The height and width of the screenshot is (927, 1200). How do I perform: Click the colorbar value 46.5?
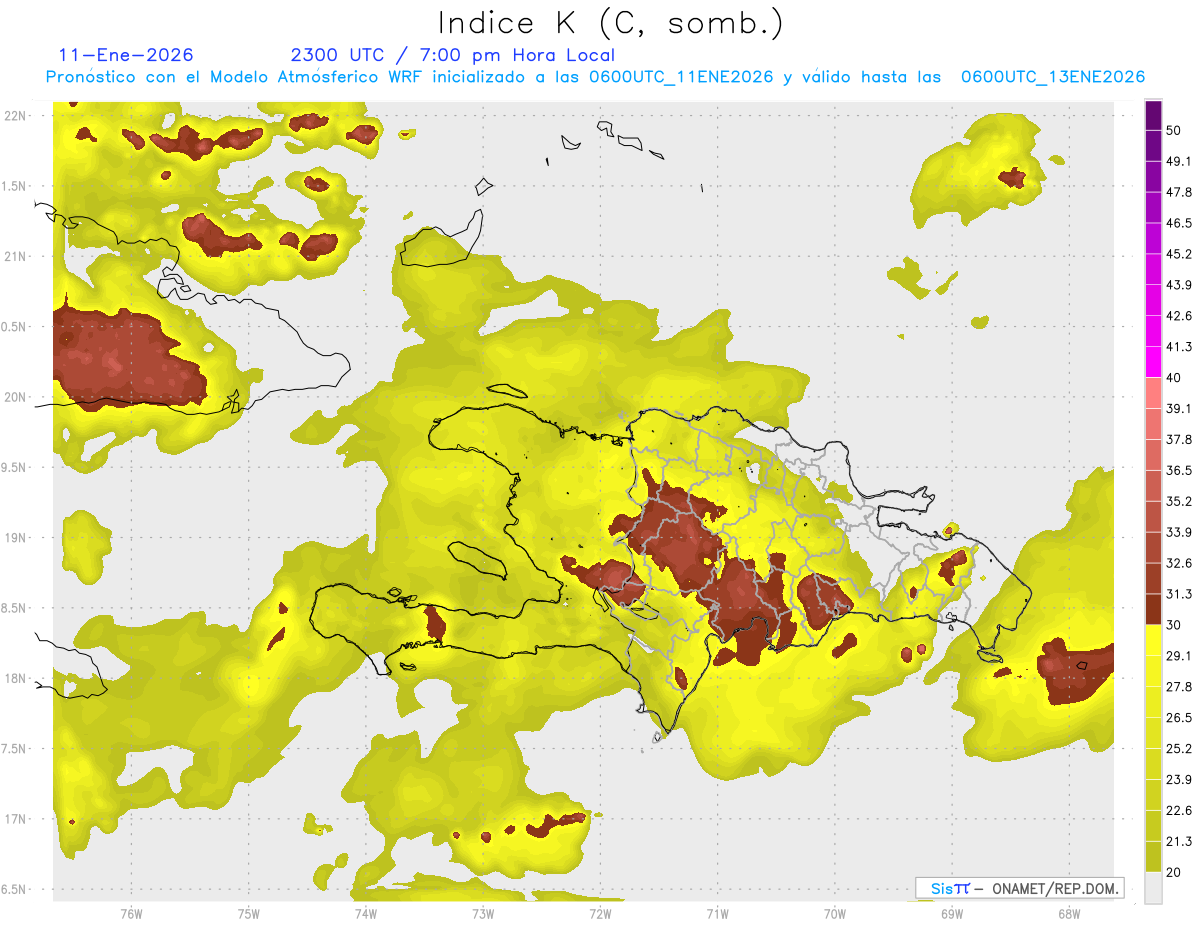click(x=1180, y=224)
